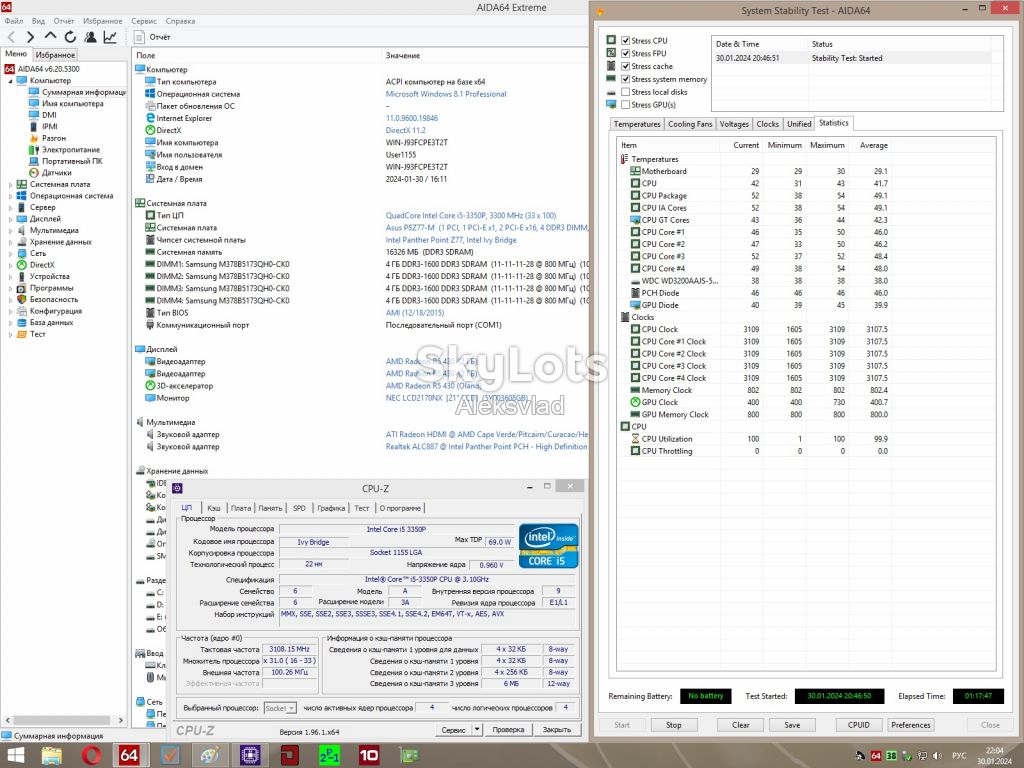The width and height of the screenshot is (1024, 768).
Task: Uncheck the Stress FPU checkbox
Action: pos(626,54)
